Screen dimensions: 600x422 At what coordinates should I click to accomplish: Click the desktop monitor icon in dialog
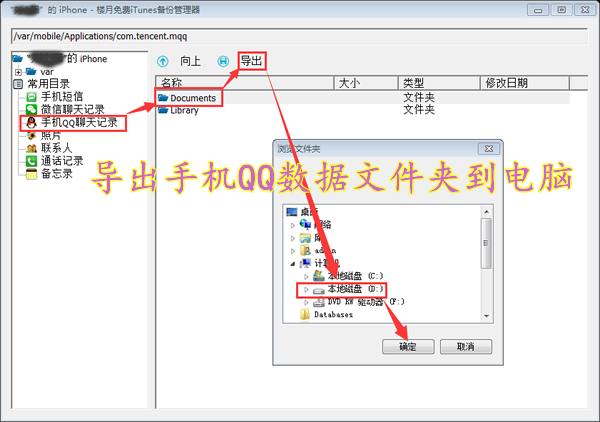(x=292, y=212)
